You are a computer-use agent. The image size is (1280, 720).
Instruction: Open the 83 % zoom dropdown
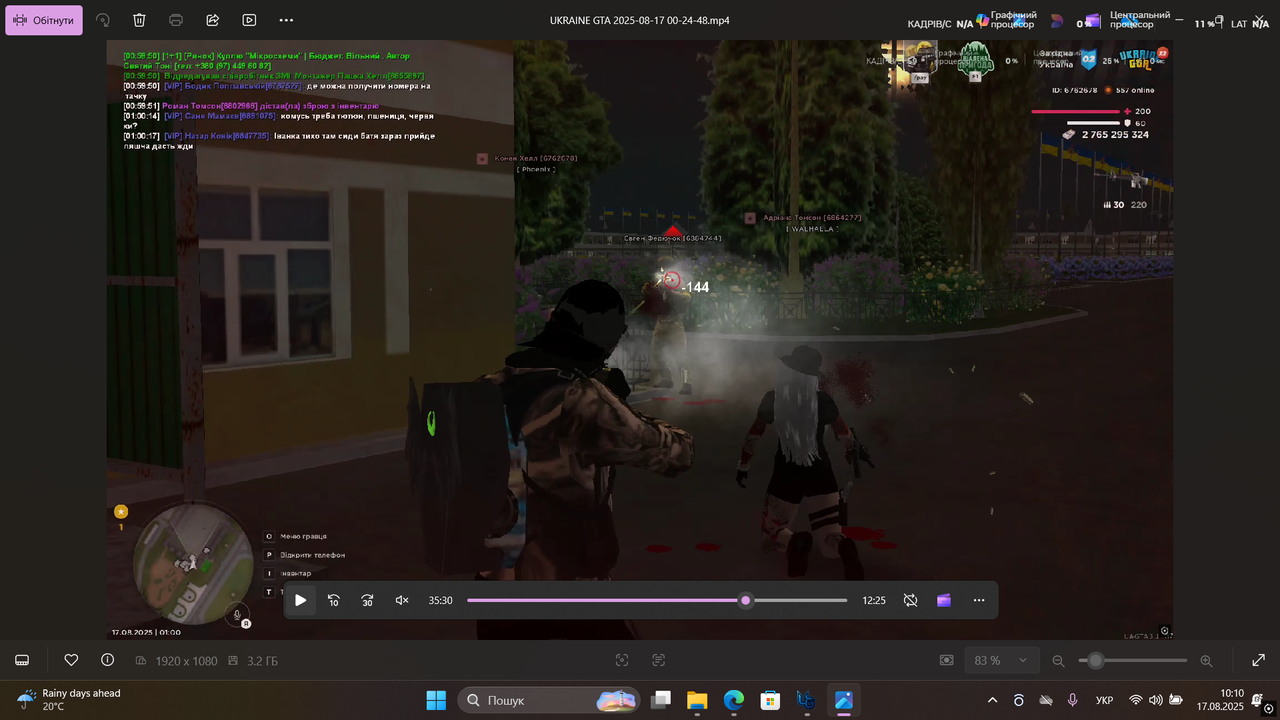(x=1001, y=660)
